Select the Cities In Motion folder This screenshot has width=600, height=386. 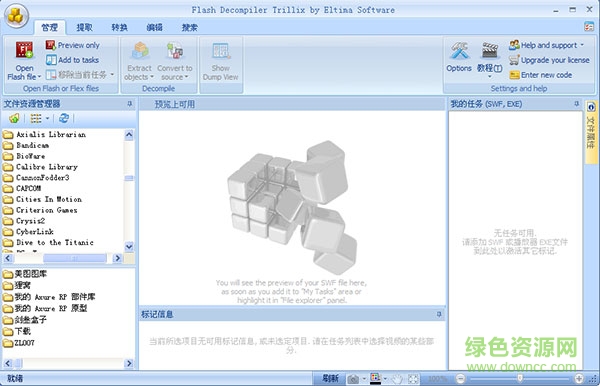coord(49,199)
